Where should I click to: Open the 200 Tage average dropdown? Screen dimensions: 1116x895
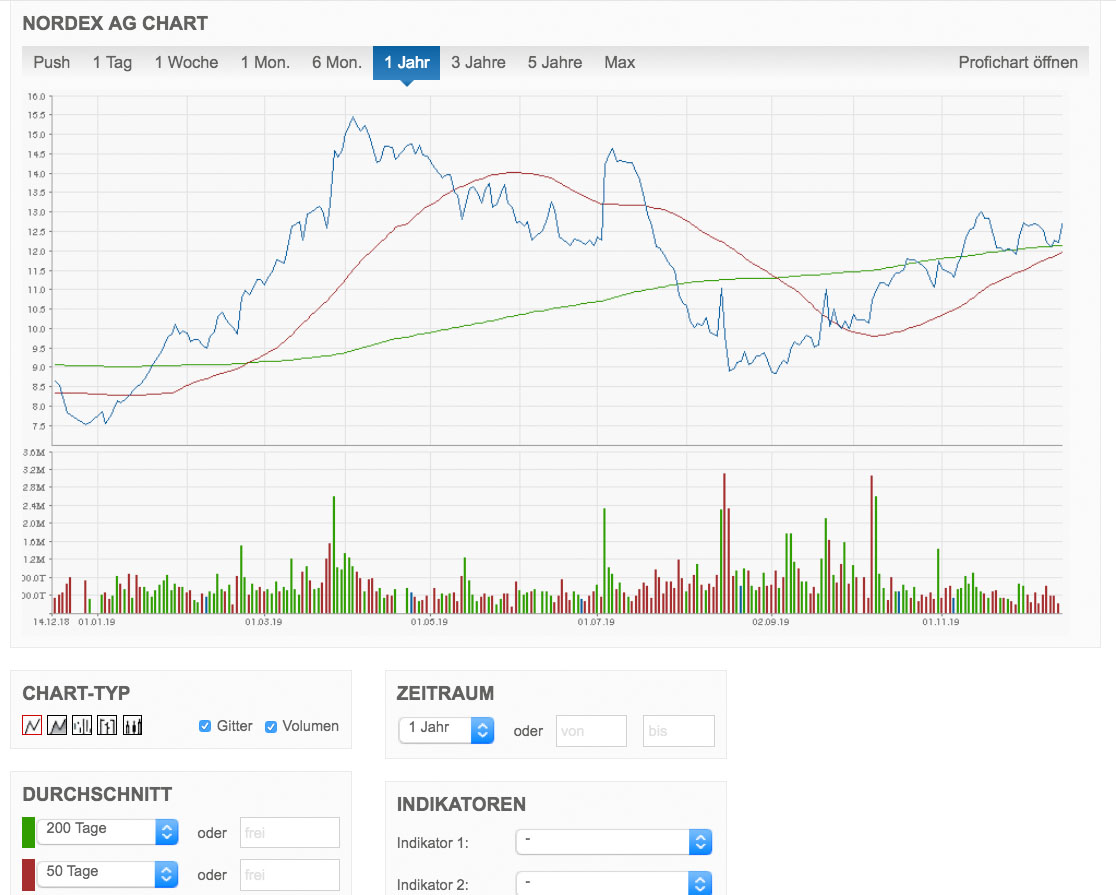107,831
